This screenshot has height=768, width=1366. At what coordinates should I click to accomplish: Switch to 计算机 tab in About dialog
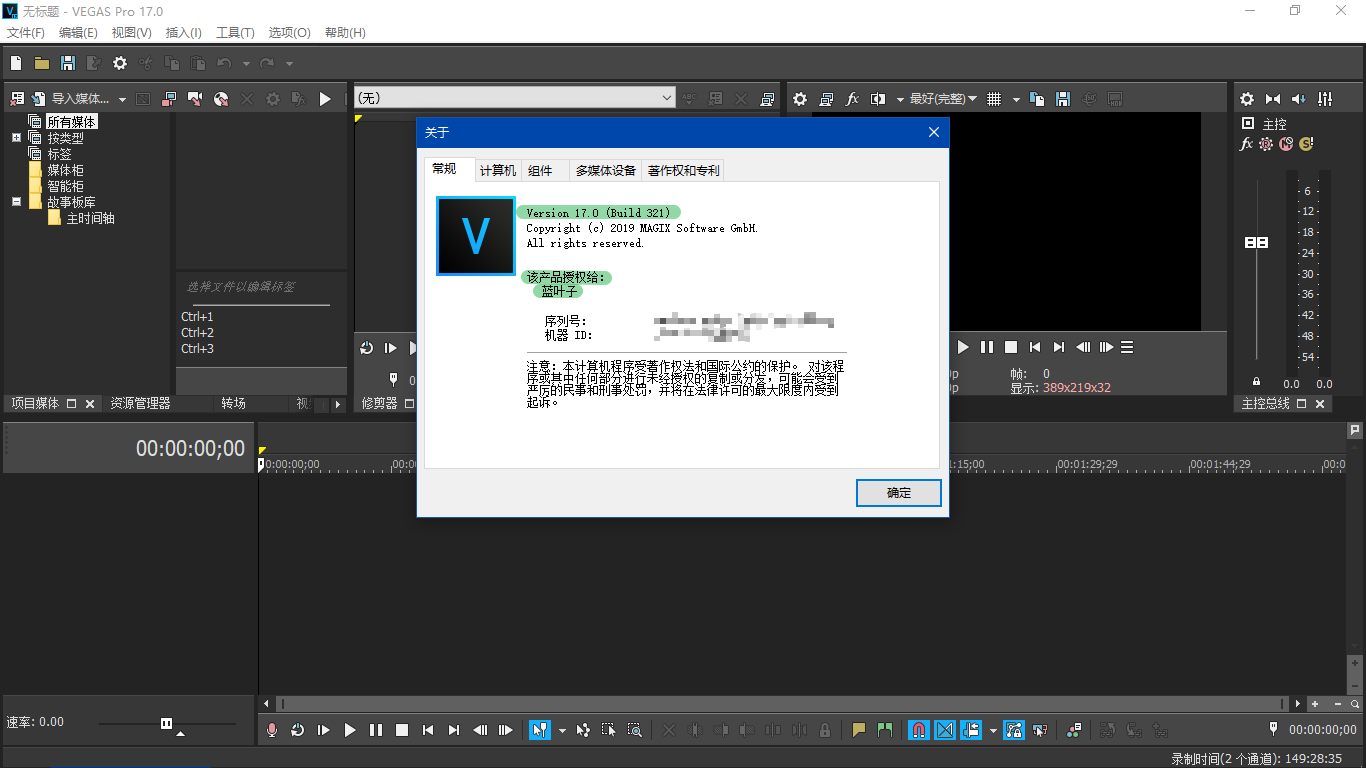click(497, 171)
